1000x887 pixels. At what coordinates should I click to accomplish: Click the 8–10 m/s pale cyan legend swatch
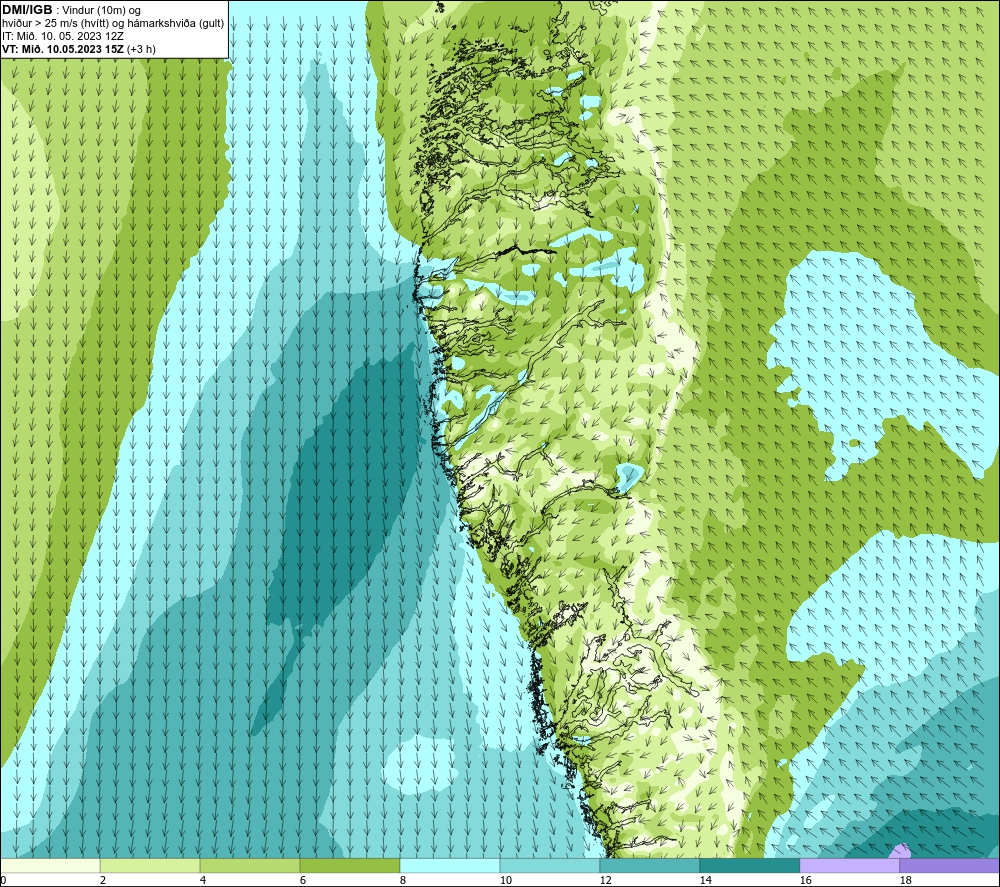click(450, 865)
